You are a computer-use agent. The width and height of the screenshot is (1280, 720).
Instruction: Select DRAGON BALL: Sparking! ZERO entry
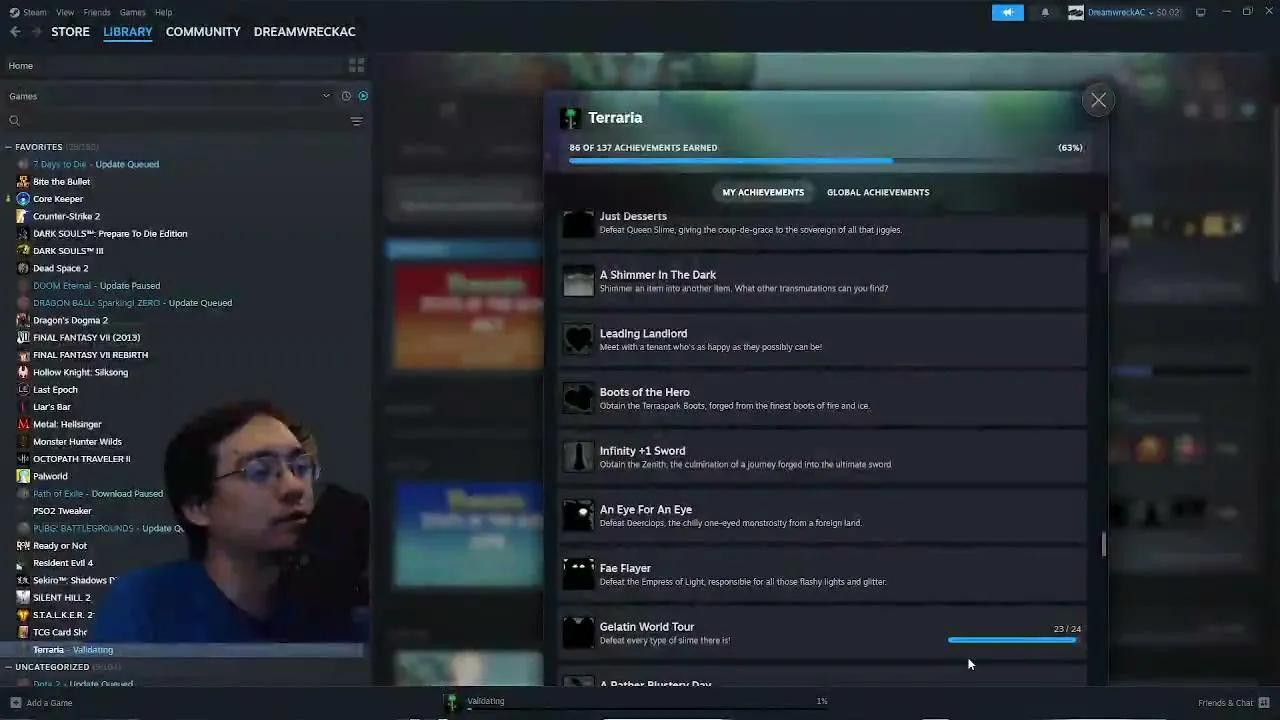pyautogui.click(x=132, y=303)
